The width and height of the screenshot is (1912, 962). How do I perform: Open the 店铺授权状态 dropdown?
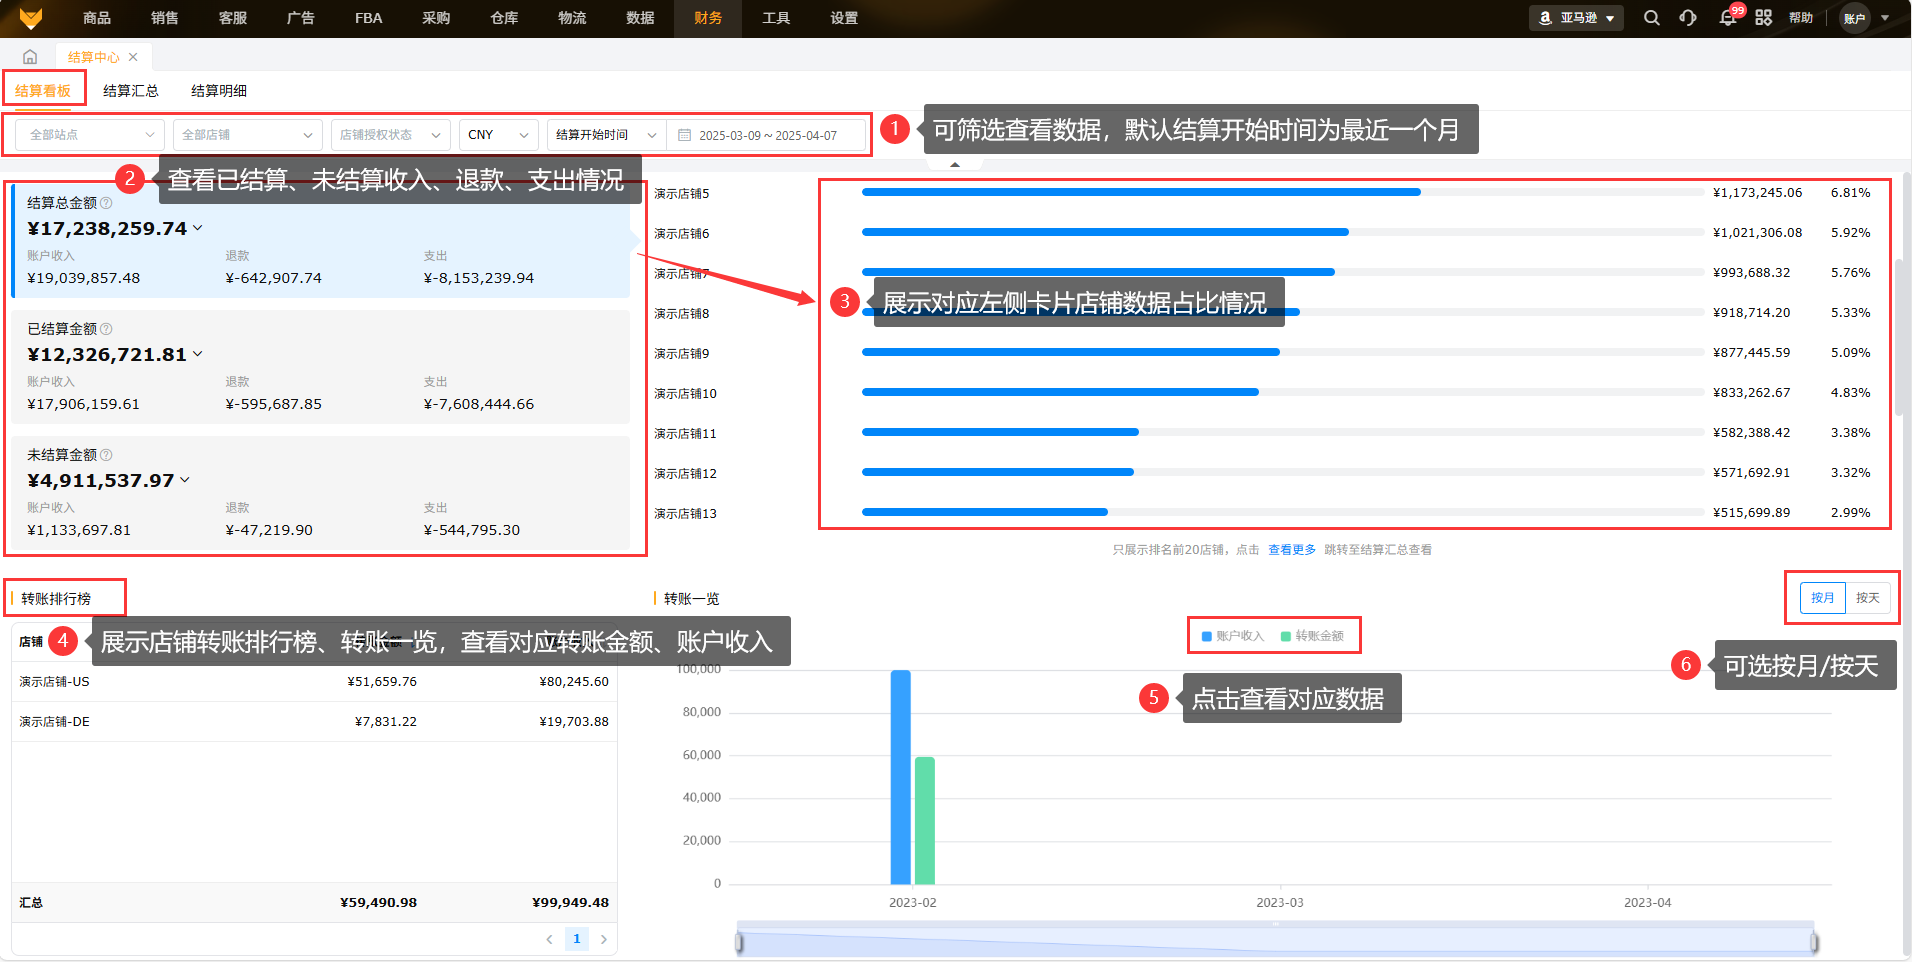[390, 135]
